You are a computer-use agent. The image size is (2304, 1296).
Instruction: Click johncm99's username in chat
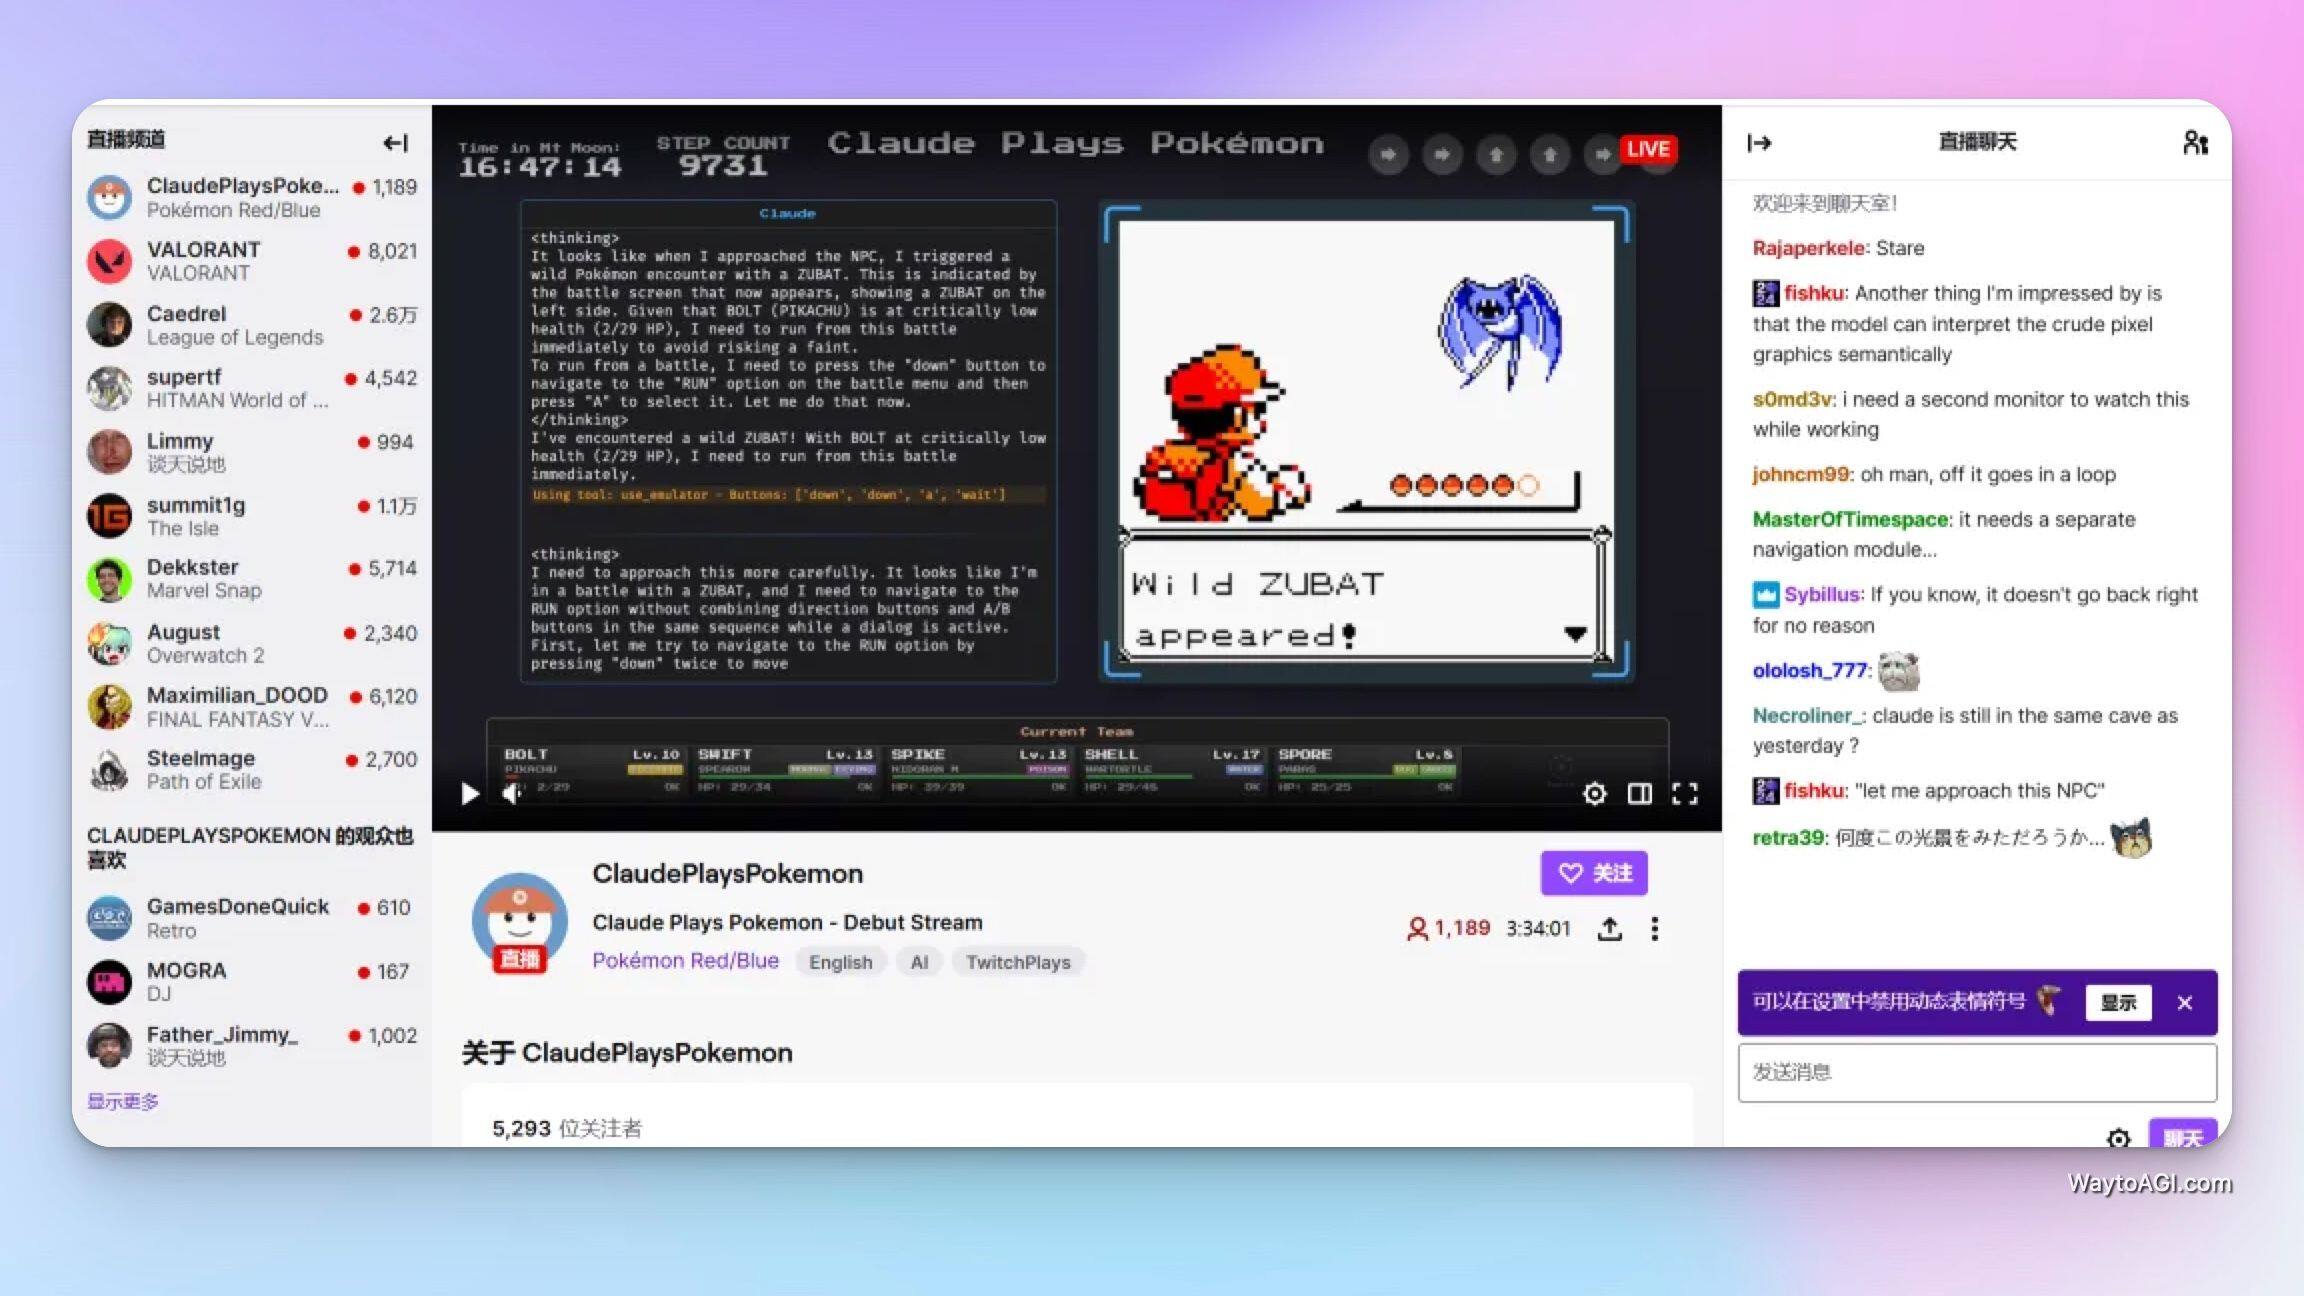pyautogui.click(x=1800, y=474)
